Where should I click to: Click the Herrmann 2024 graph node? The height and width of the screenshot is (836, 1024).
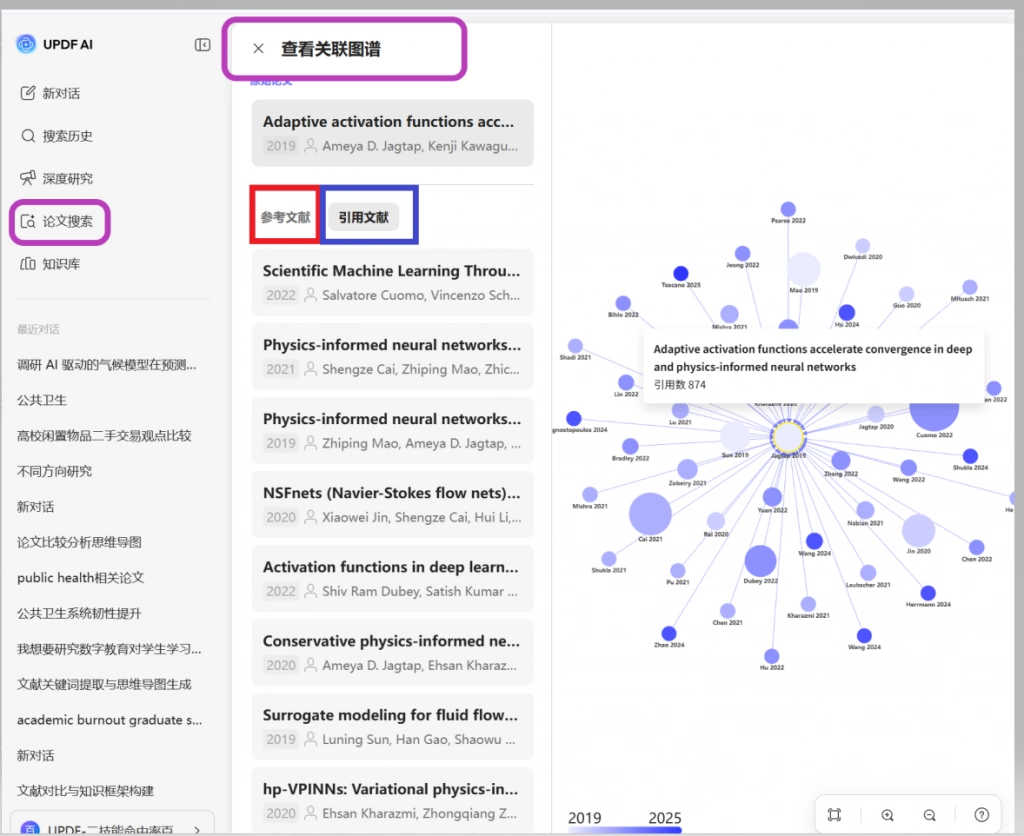pos(928,593)
